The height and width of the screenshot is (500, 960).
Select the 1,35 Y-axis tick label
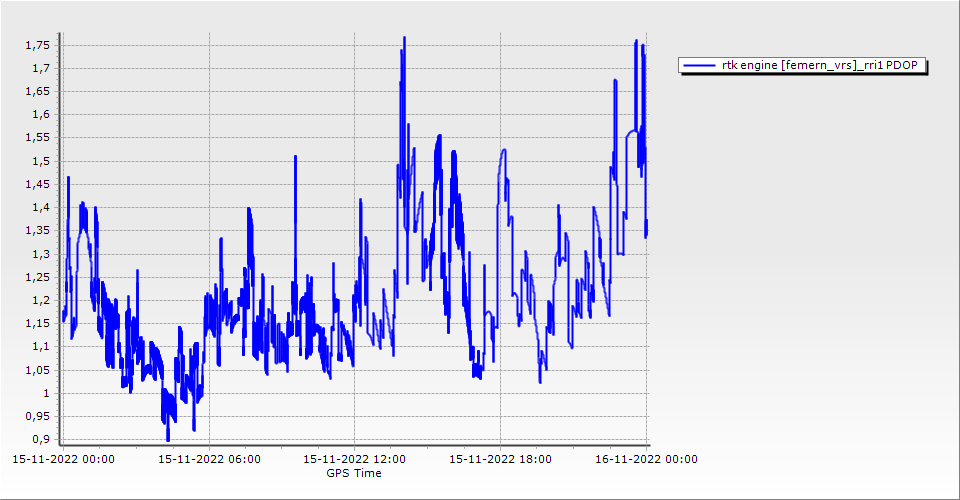point(39,231)
